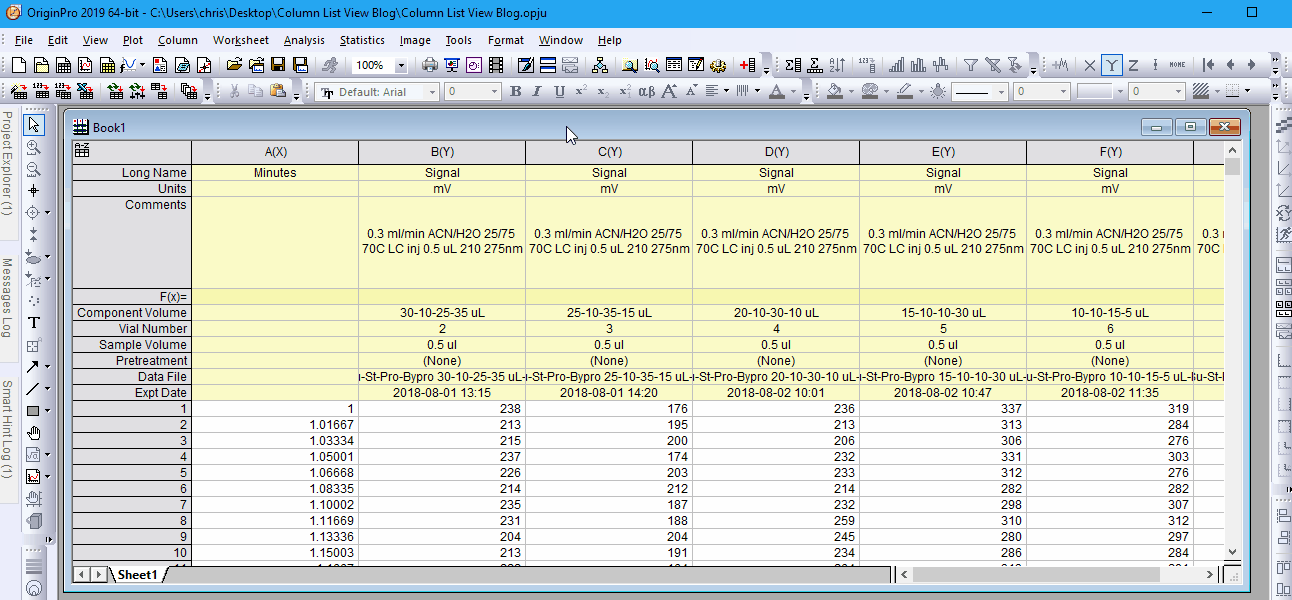The width and height of the screenshot is (1292, 600).
Task: Select column header C(Y)
Action: (609, 152)
